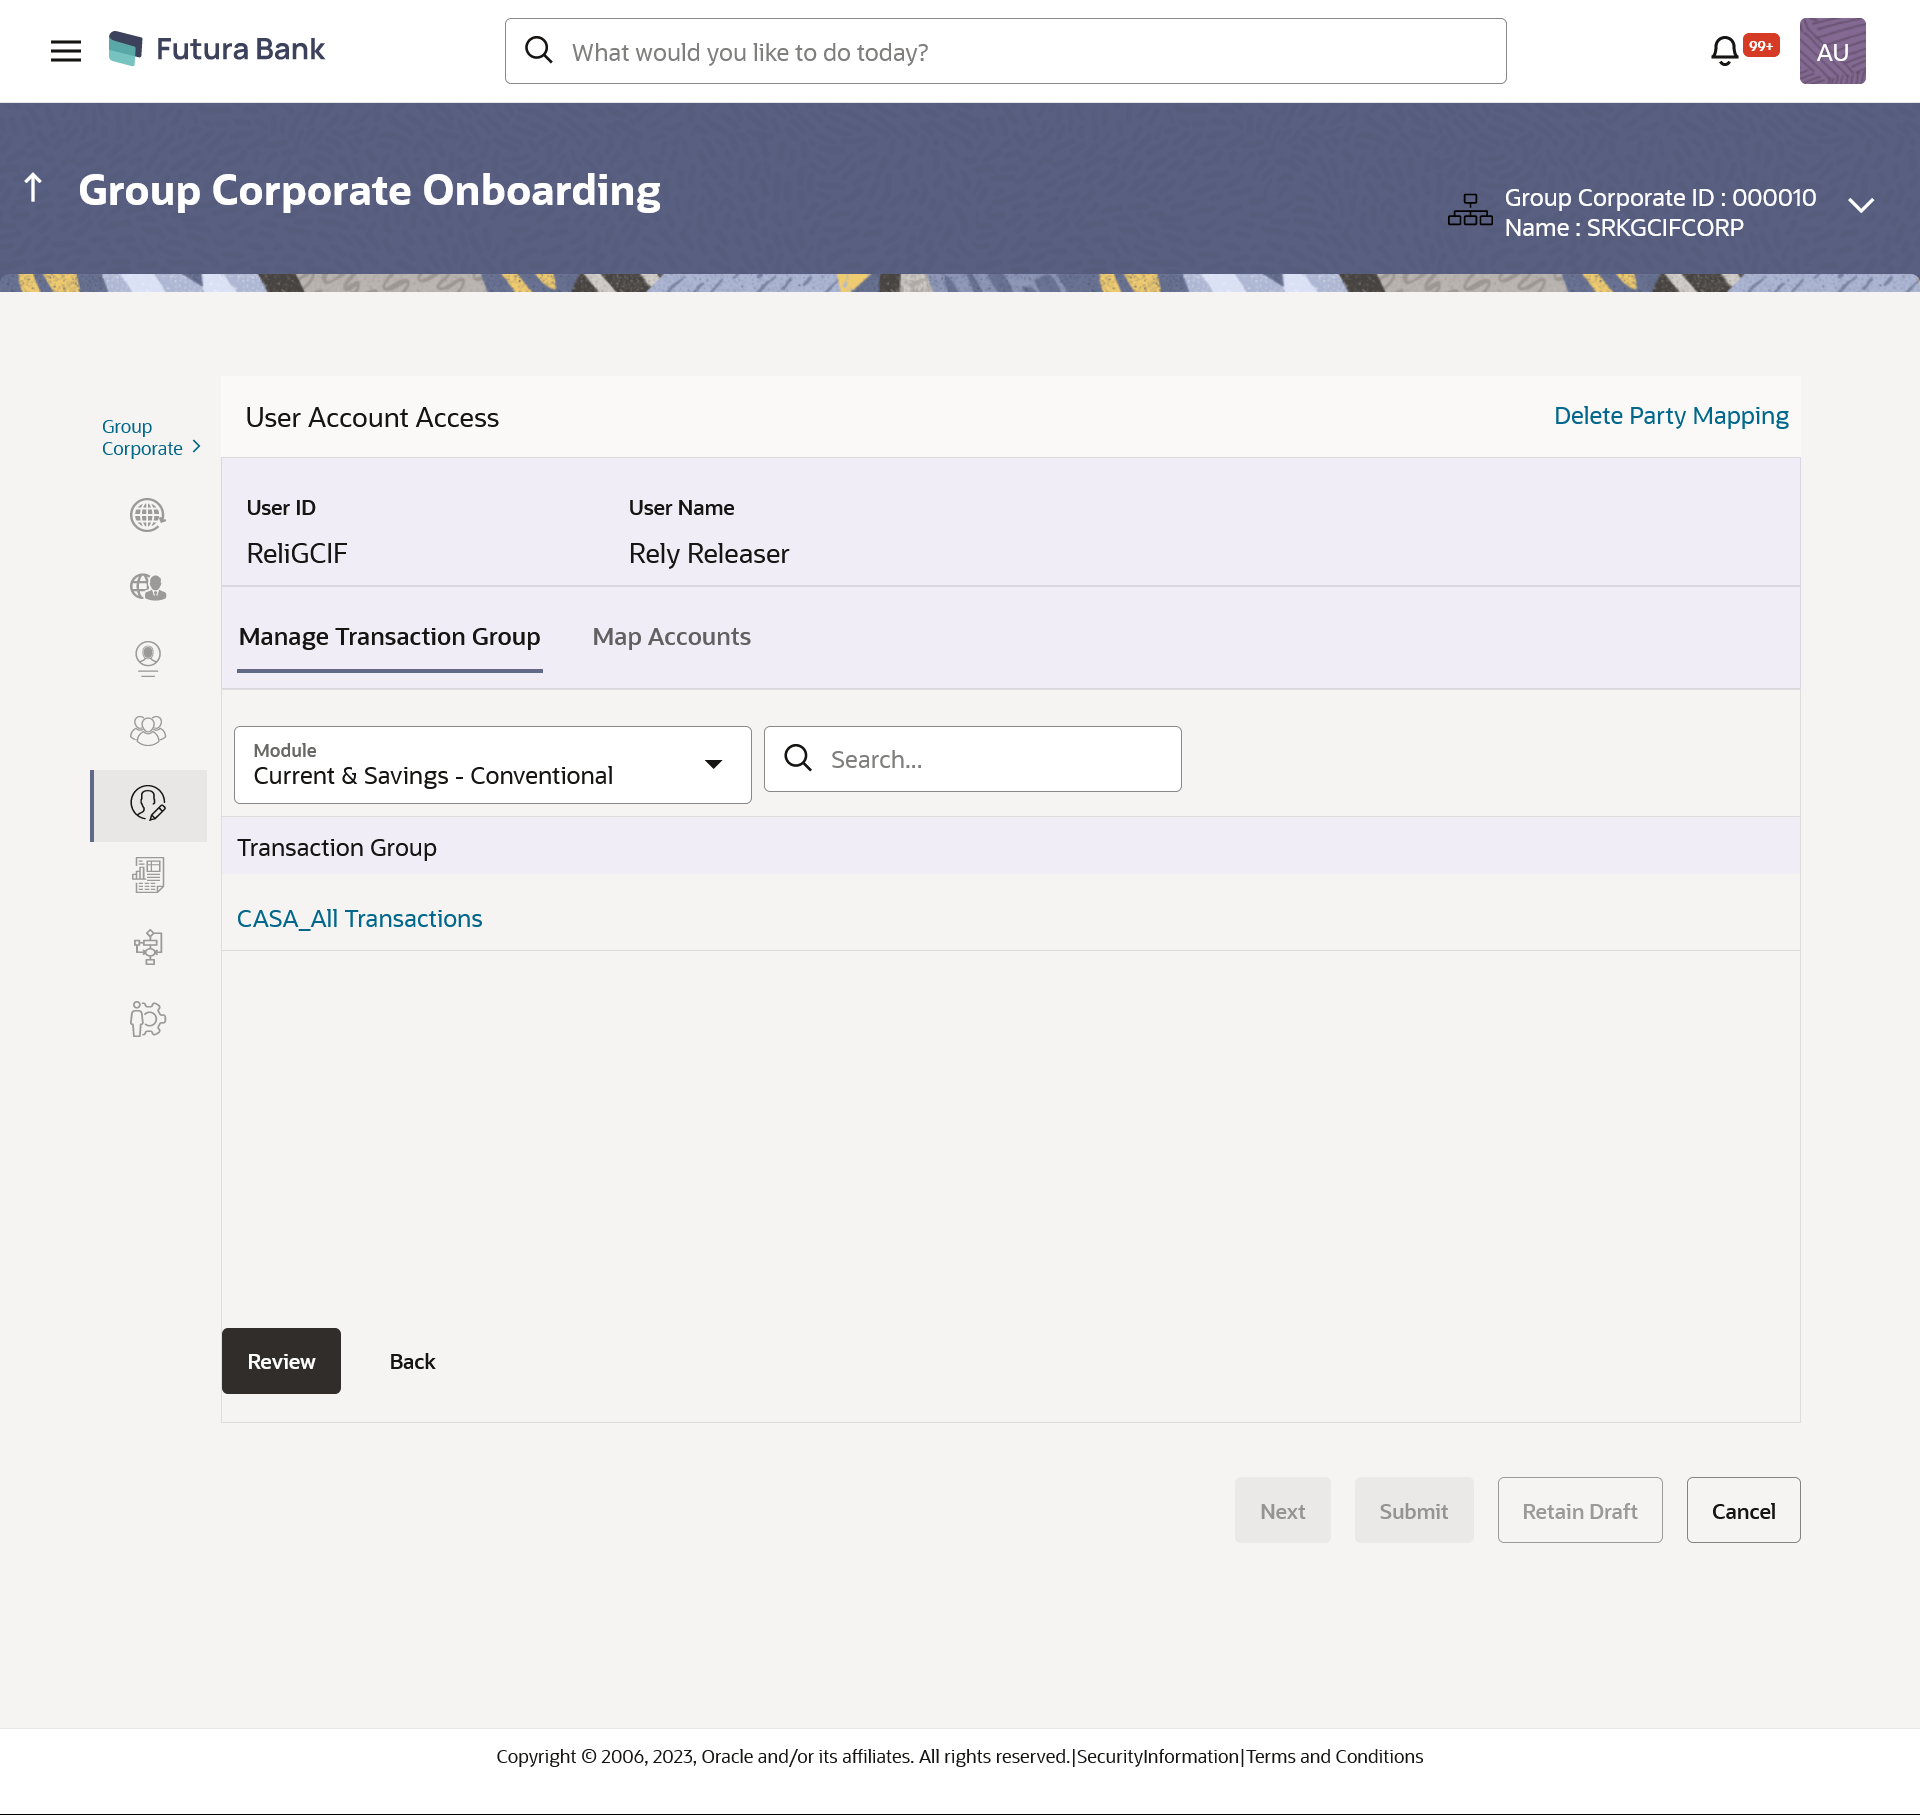Click the up arrow beside page title
The height and width of the screenshot is (1815, 1920).
tap(33, 187)
